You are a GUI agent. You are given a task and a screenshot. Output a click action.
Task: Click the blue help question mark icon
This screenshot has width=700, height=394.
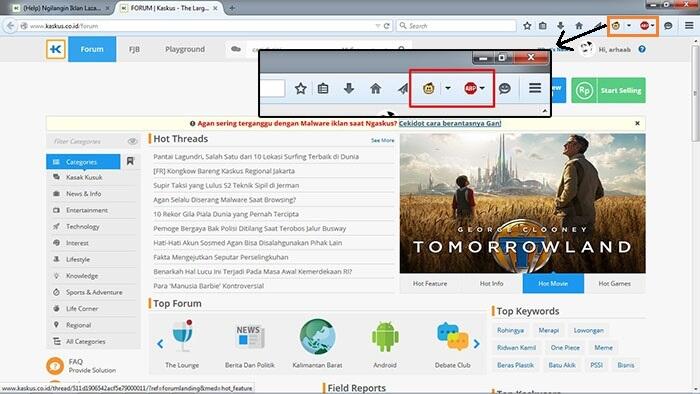pyautogui.click(x=642, y=49)
